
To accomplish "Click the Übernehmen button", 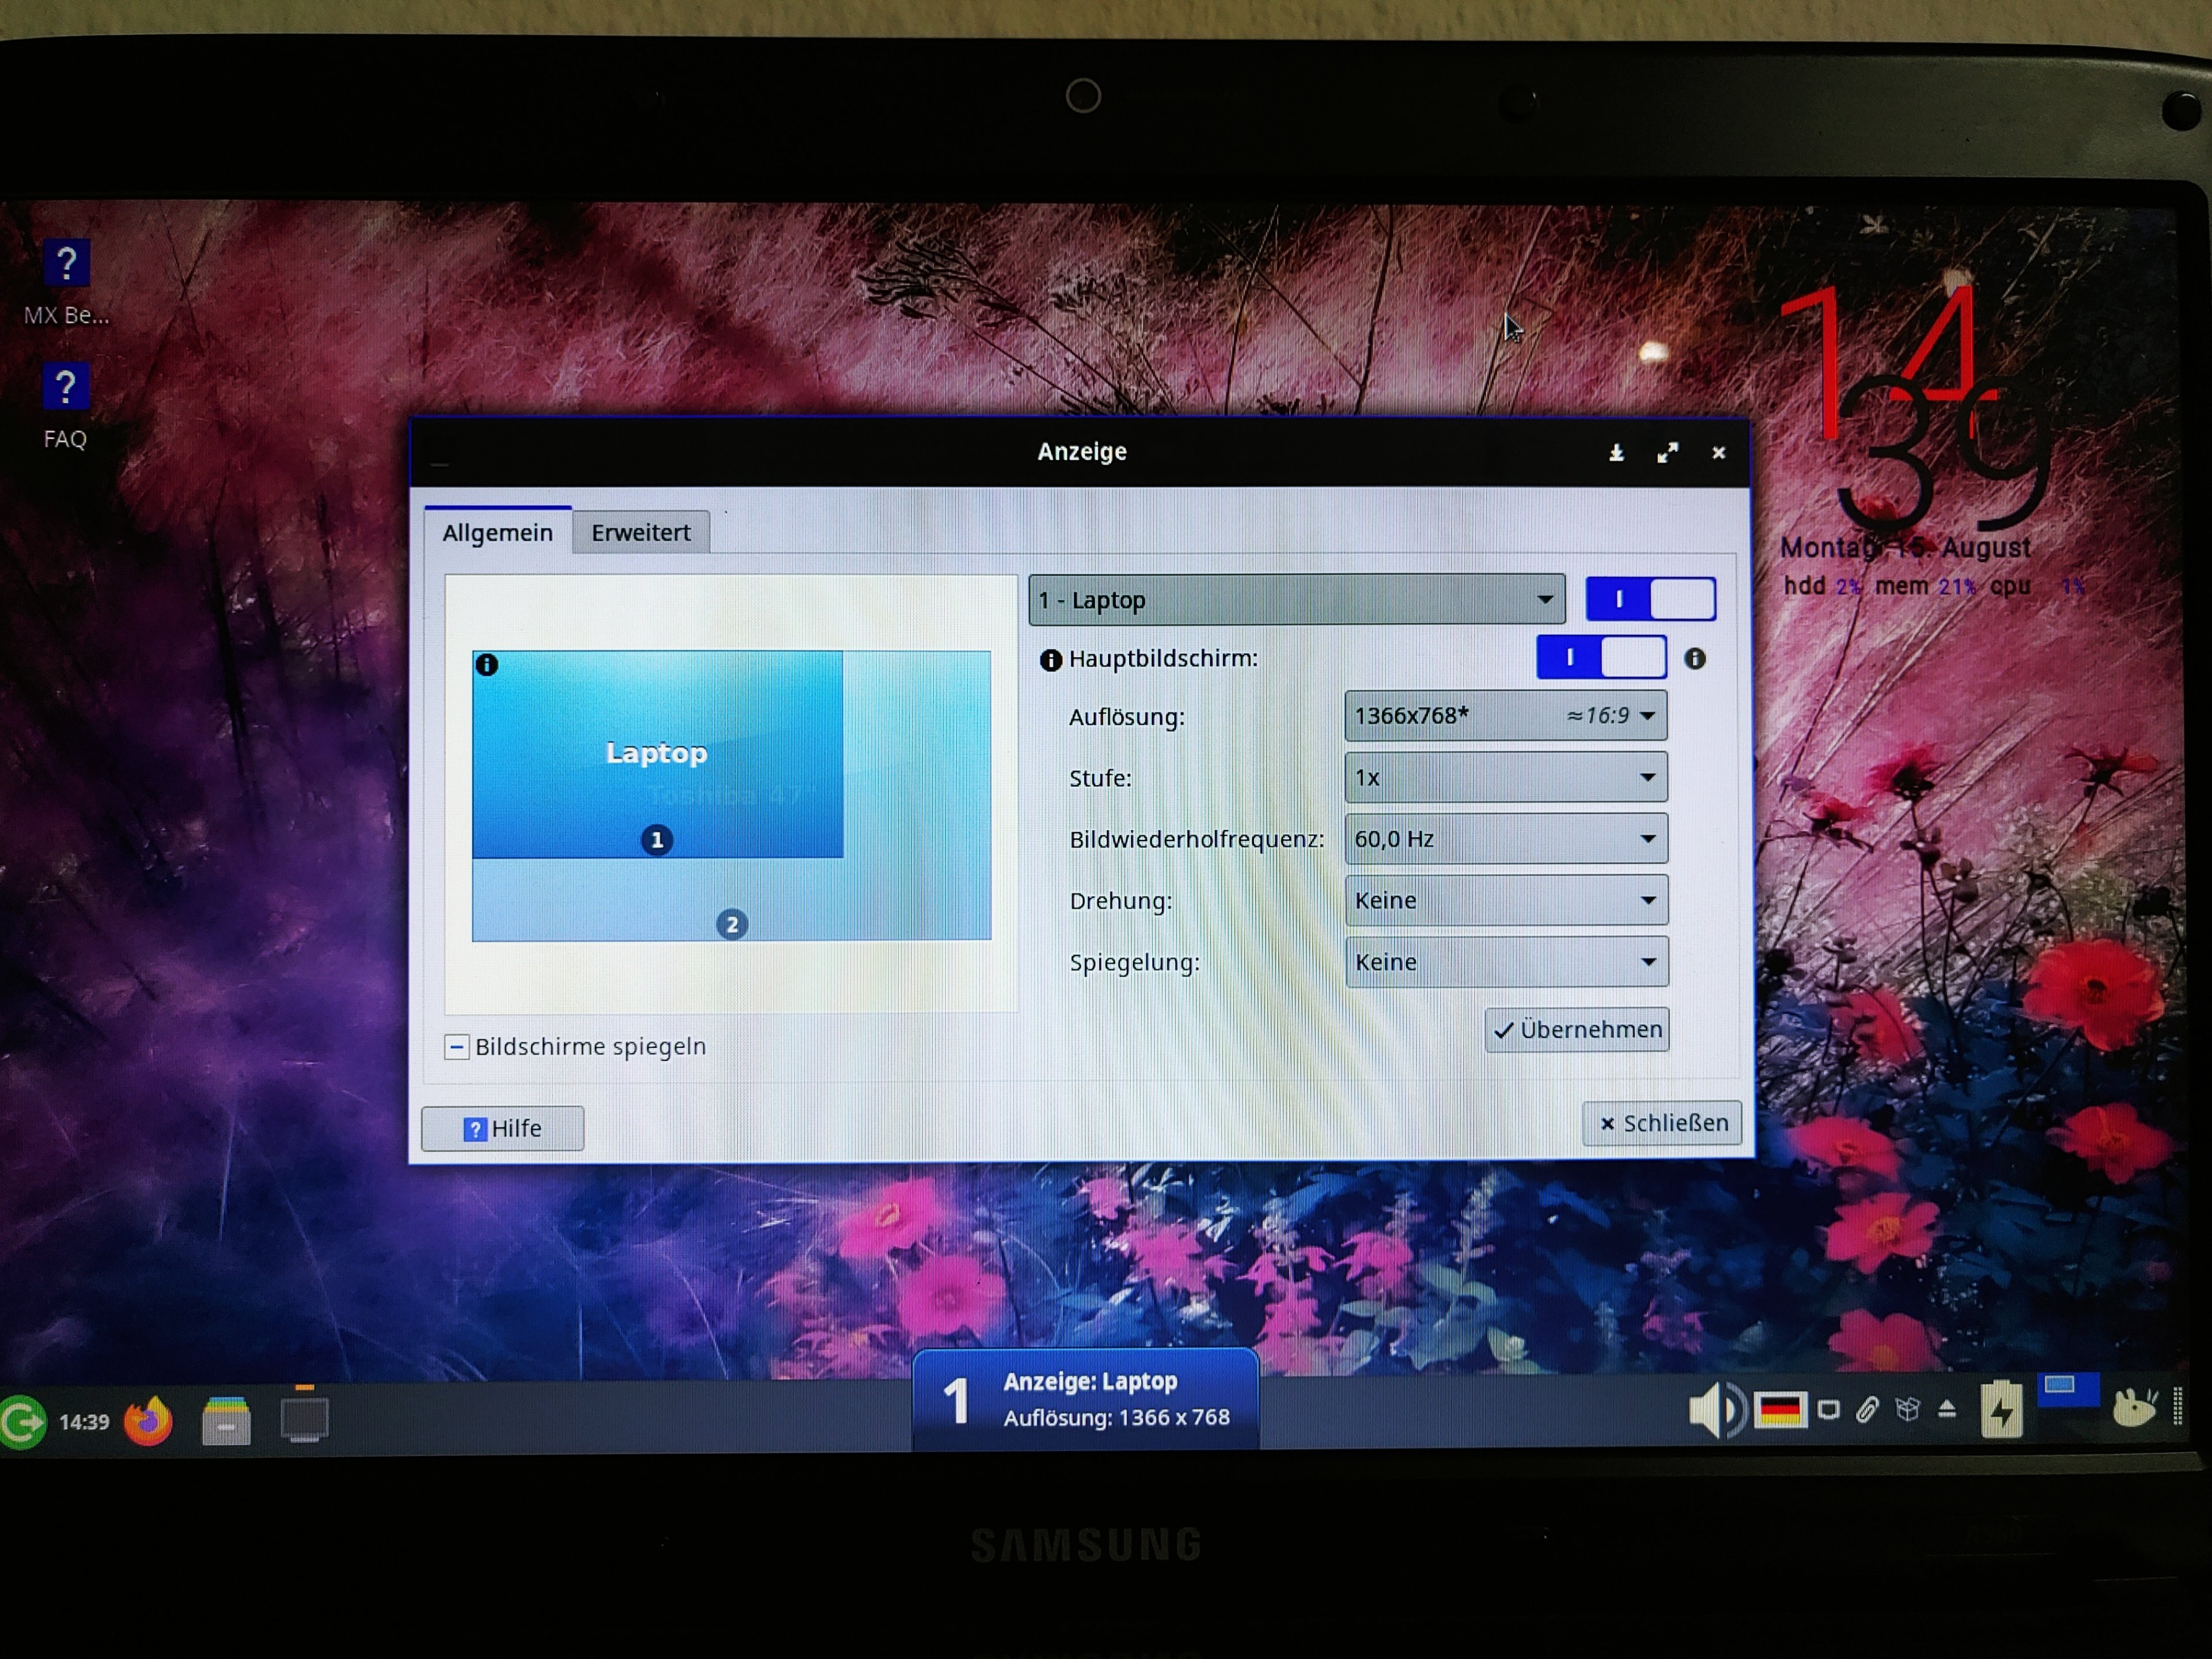I will tap(1576, 1030).
